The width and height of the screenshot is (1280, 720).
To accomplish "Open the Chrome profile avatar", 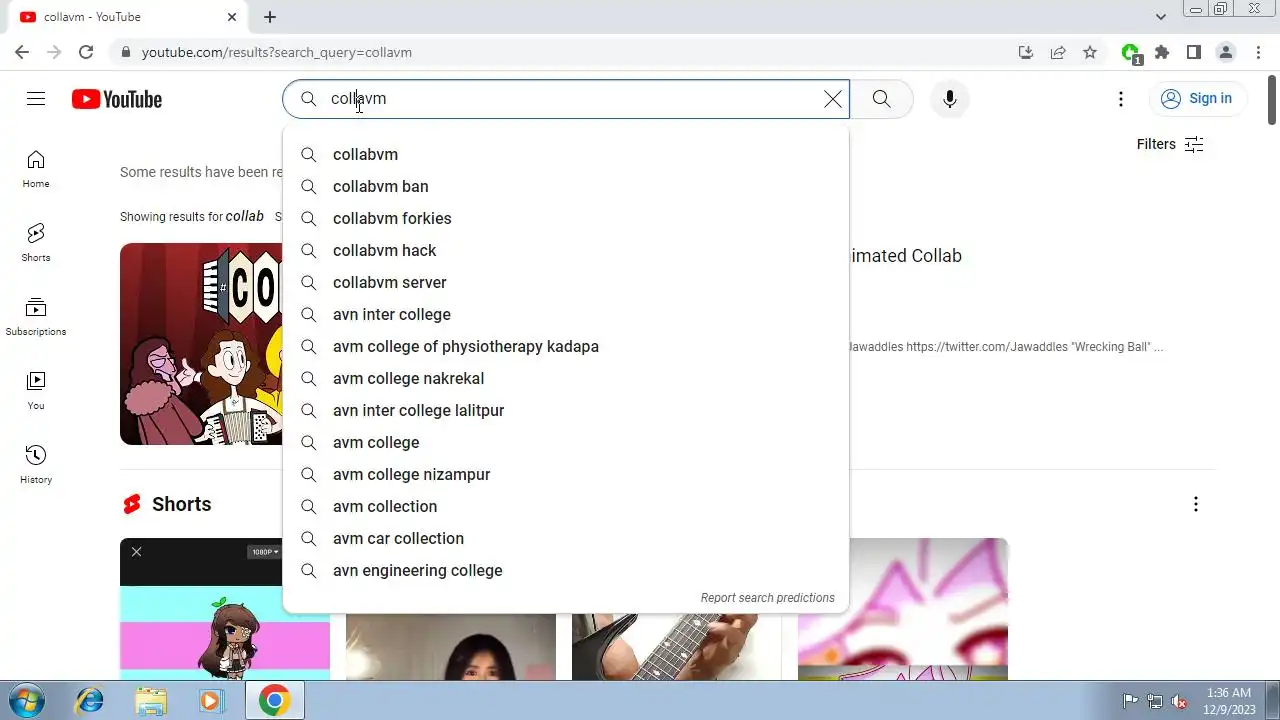I will pos(1226,52).
